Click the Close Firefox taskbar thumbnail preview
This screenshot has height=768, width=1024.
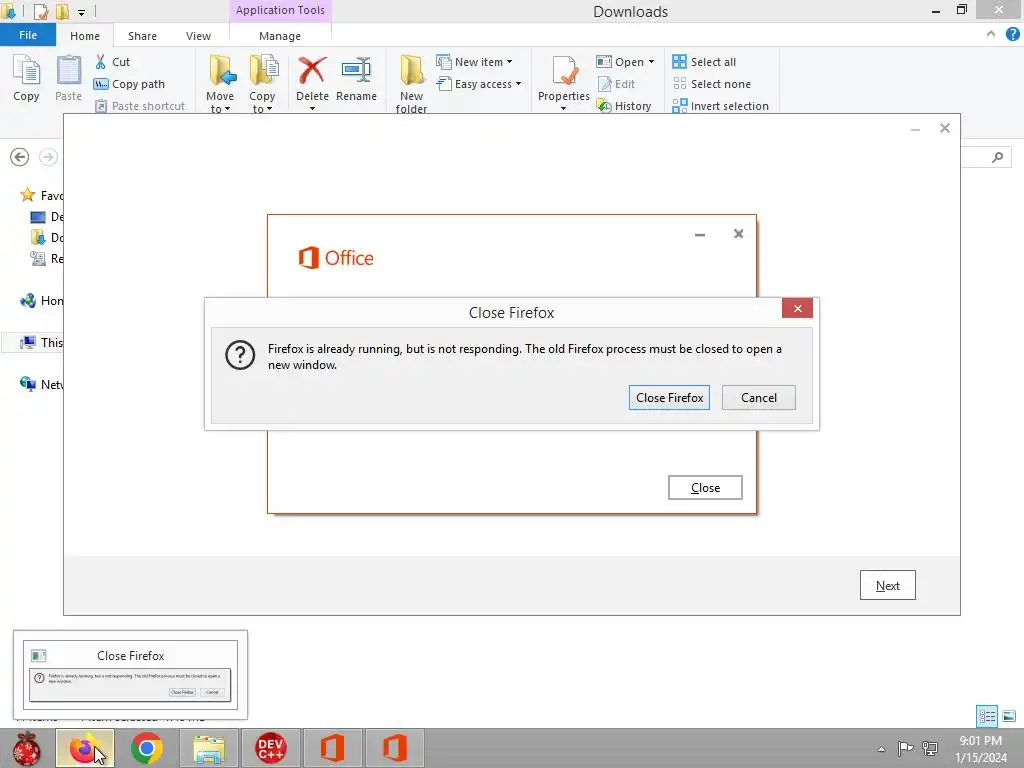(x=131, y=675)
